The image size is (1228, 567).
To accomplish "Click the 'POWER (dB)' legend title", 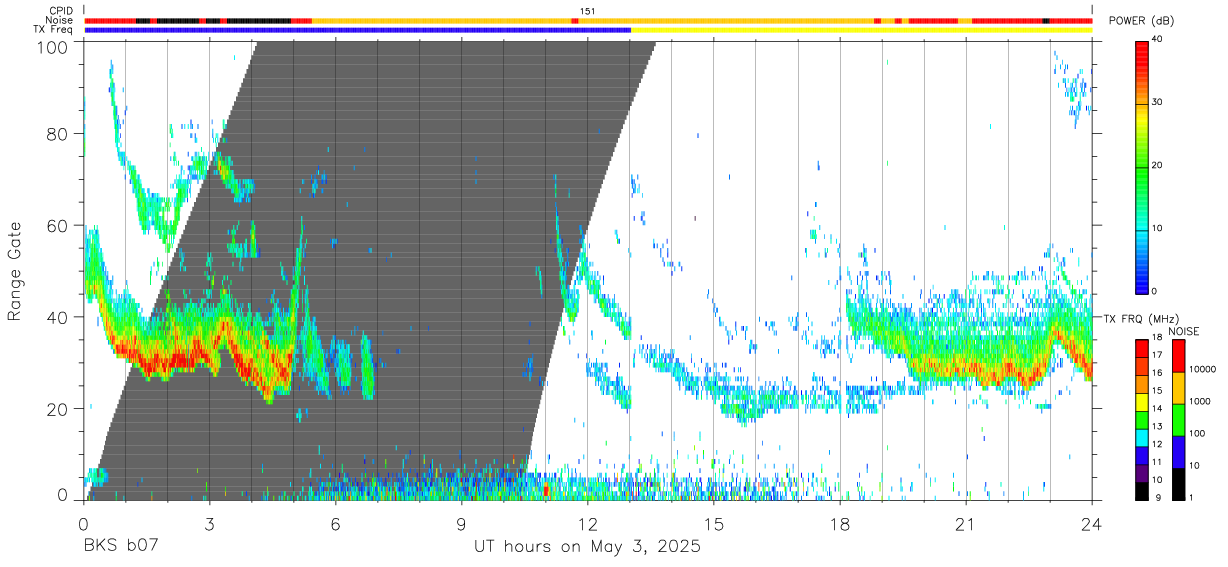I will (1141, 21).
